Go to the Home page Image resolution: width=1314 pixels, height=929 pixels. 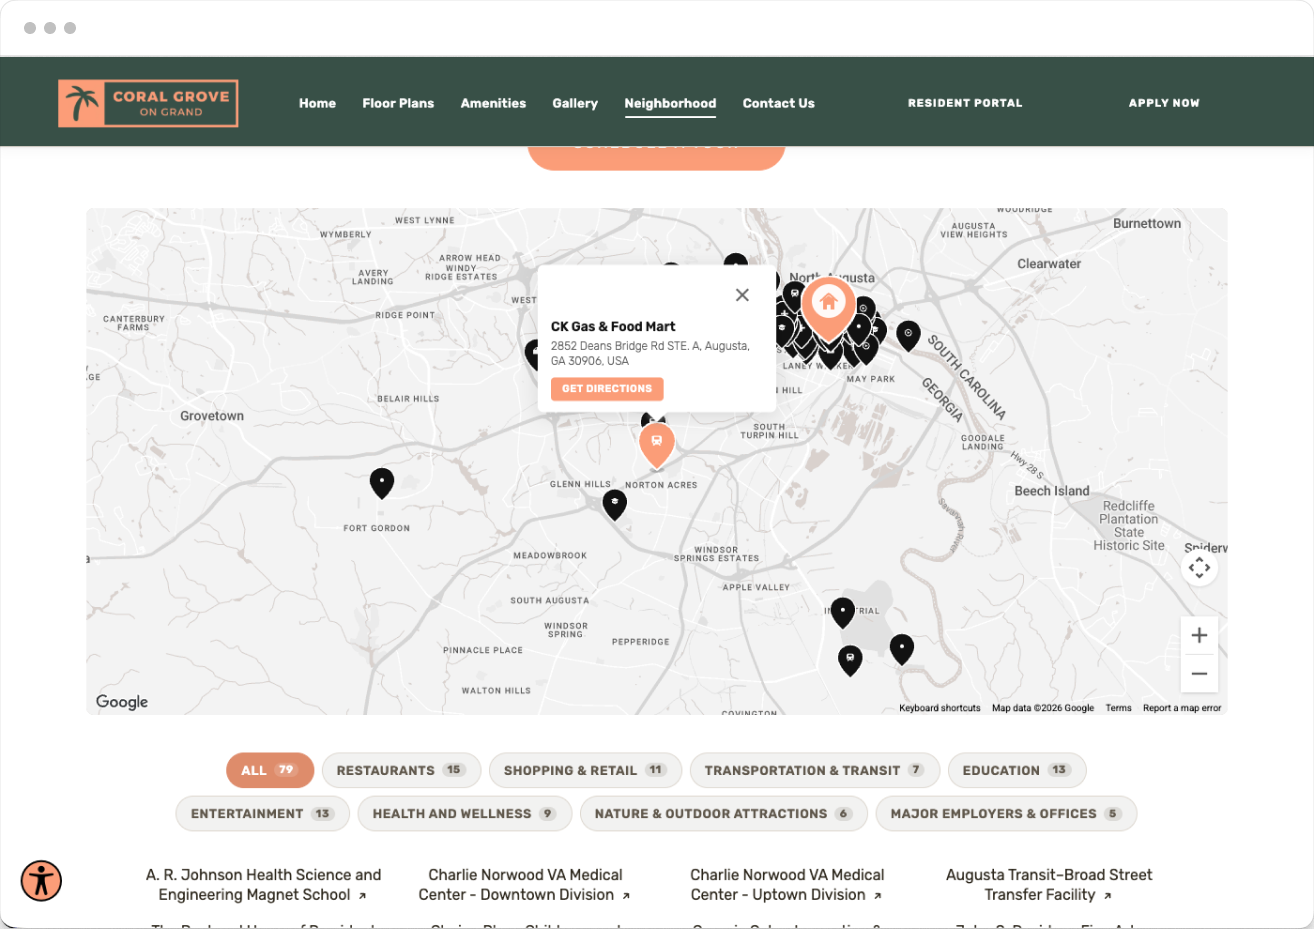[317, 103]
